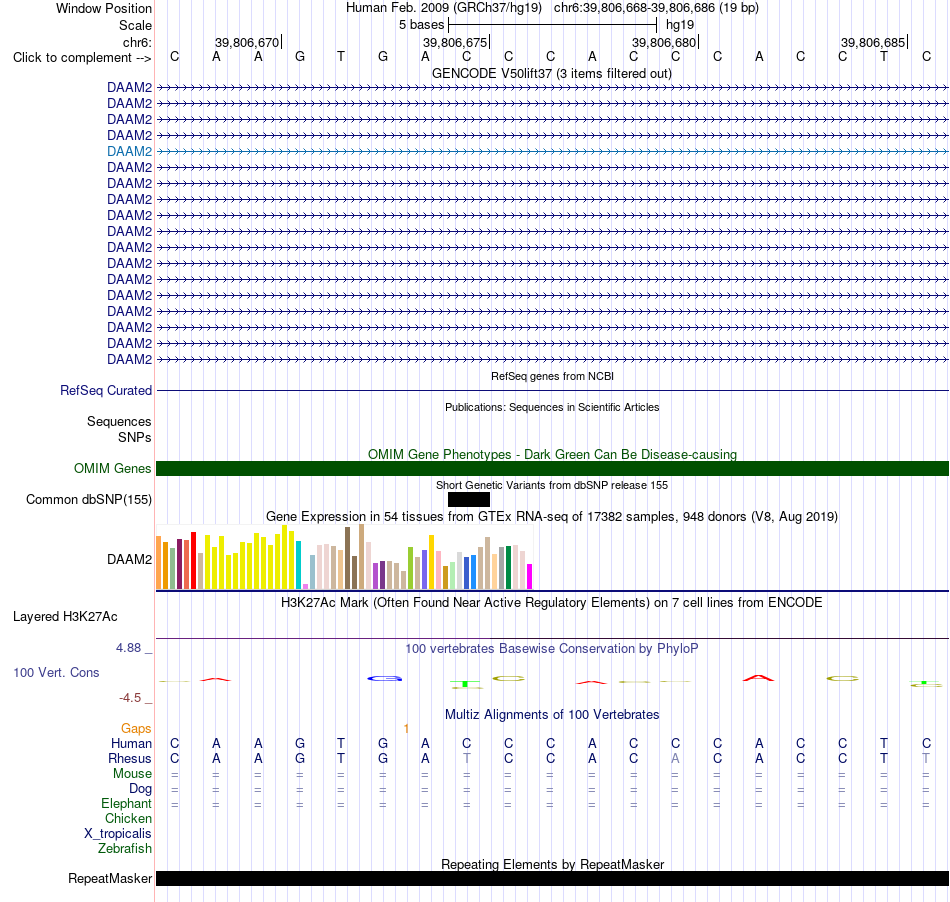Click the Rhesus alignment row label

[130, 758]
